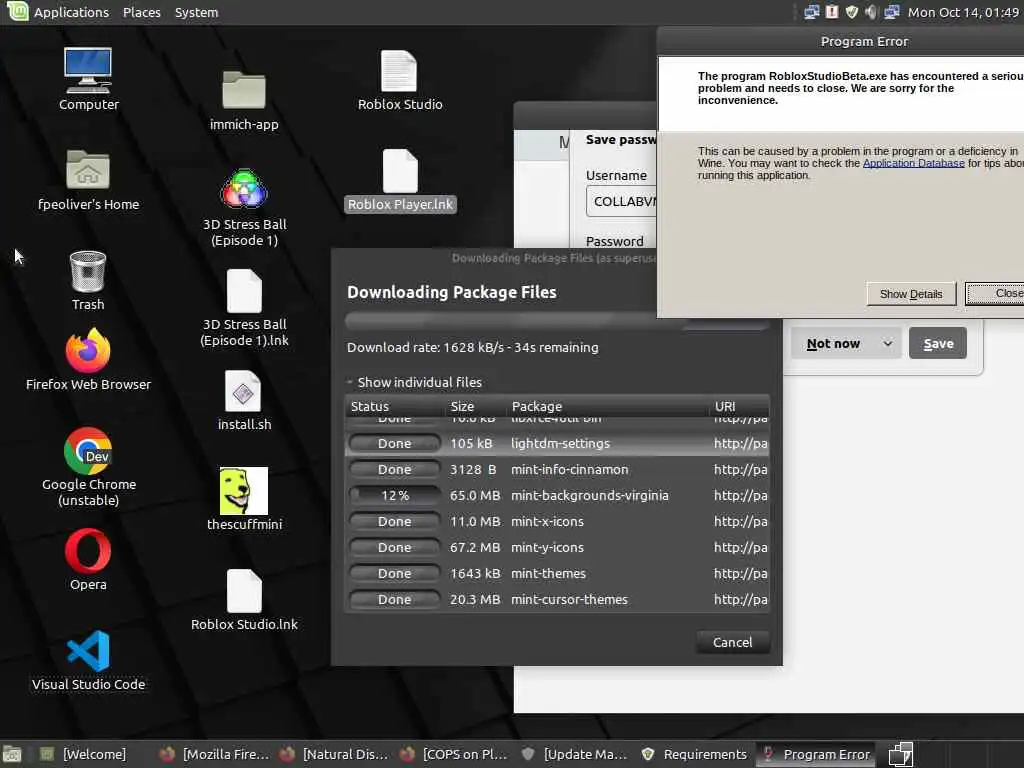
Task: Switch to the [Natural Dis... taskbar window
Action: pyautogui.click(x=334, y=754)
